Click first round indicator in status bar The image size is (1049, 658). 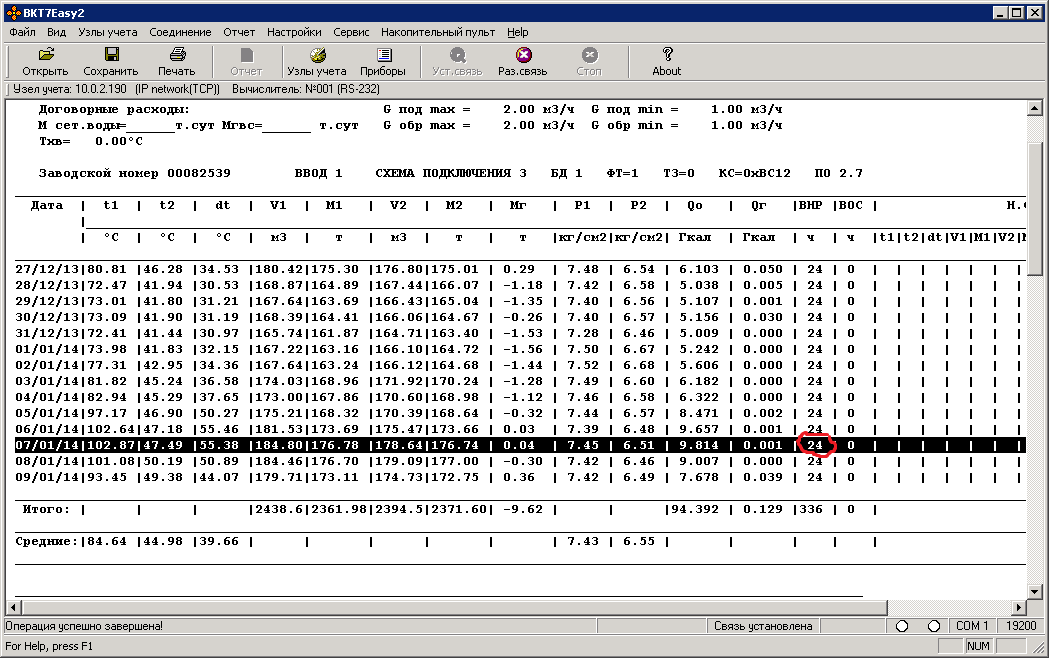coord(902,626)
